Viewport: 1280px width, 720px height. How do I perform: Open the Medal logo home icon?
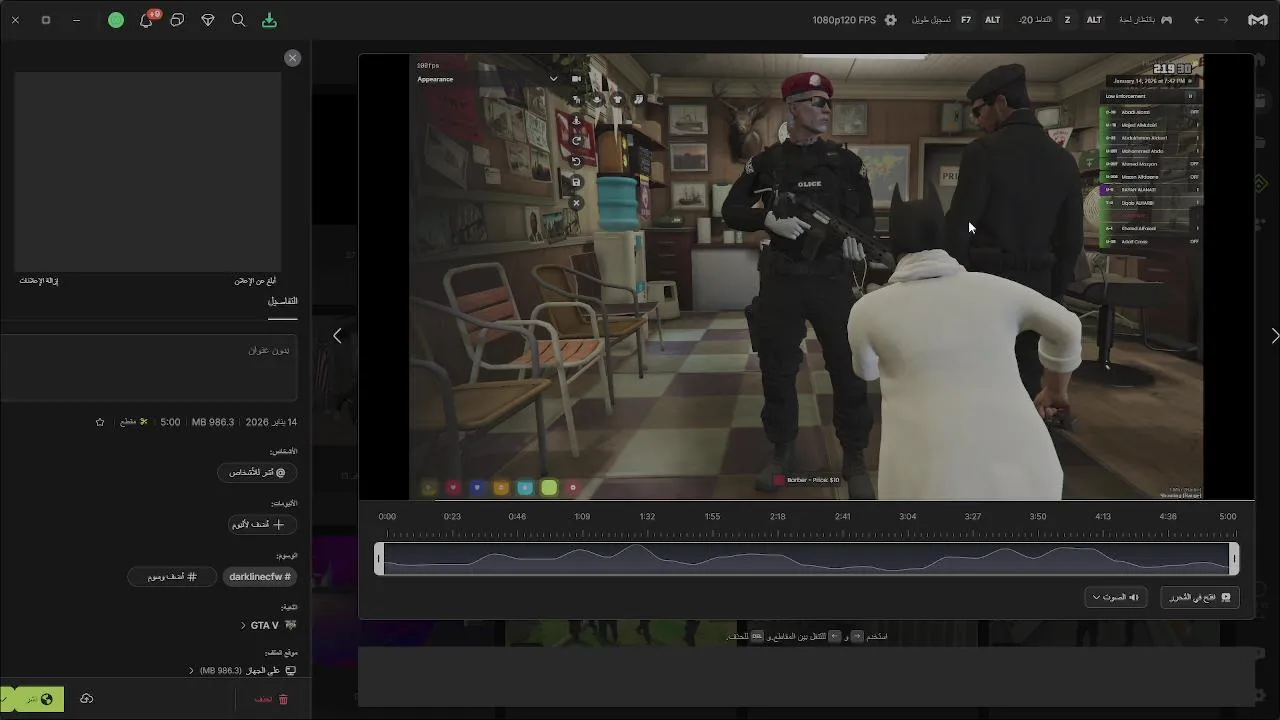[x=1257, y=20]
